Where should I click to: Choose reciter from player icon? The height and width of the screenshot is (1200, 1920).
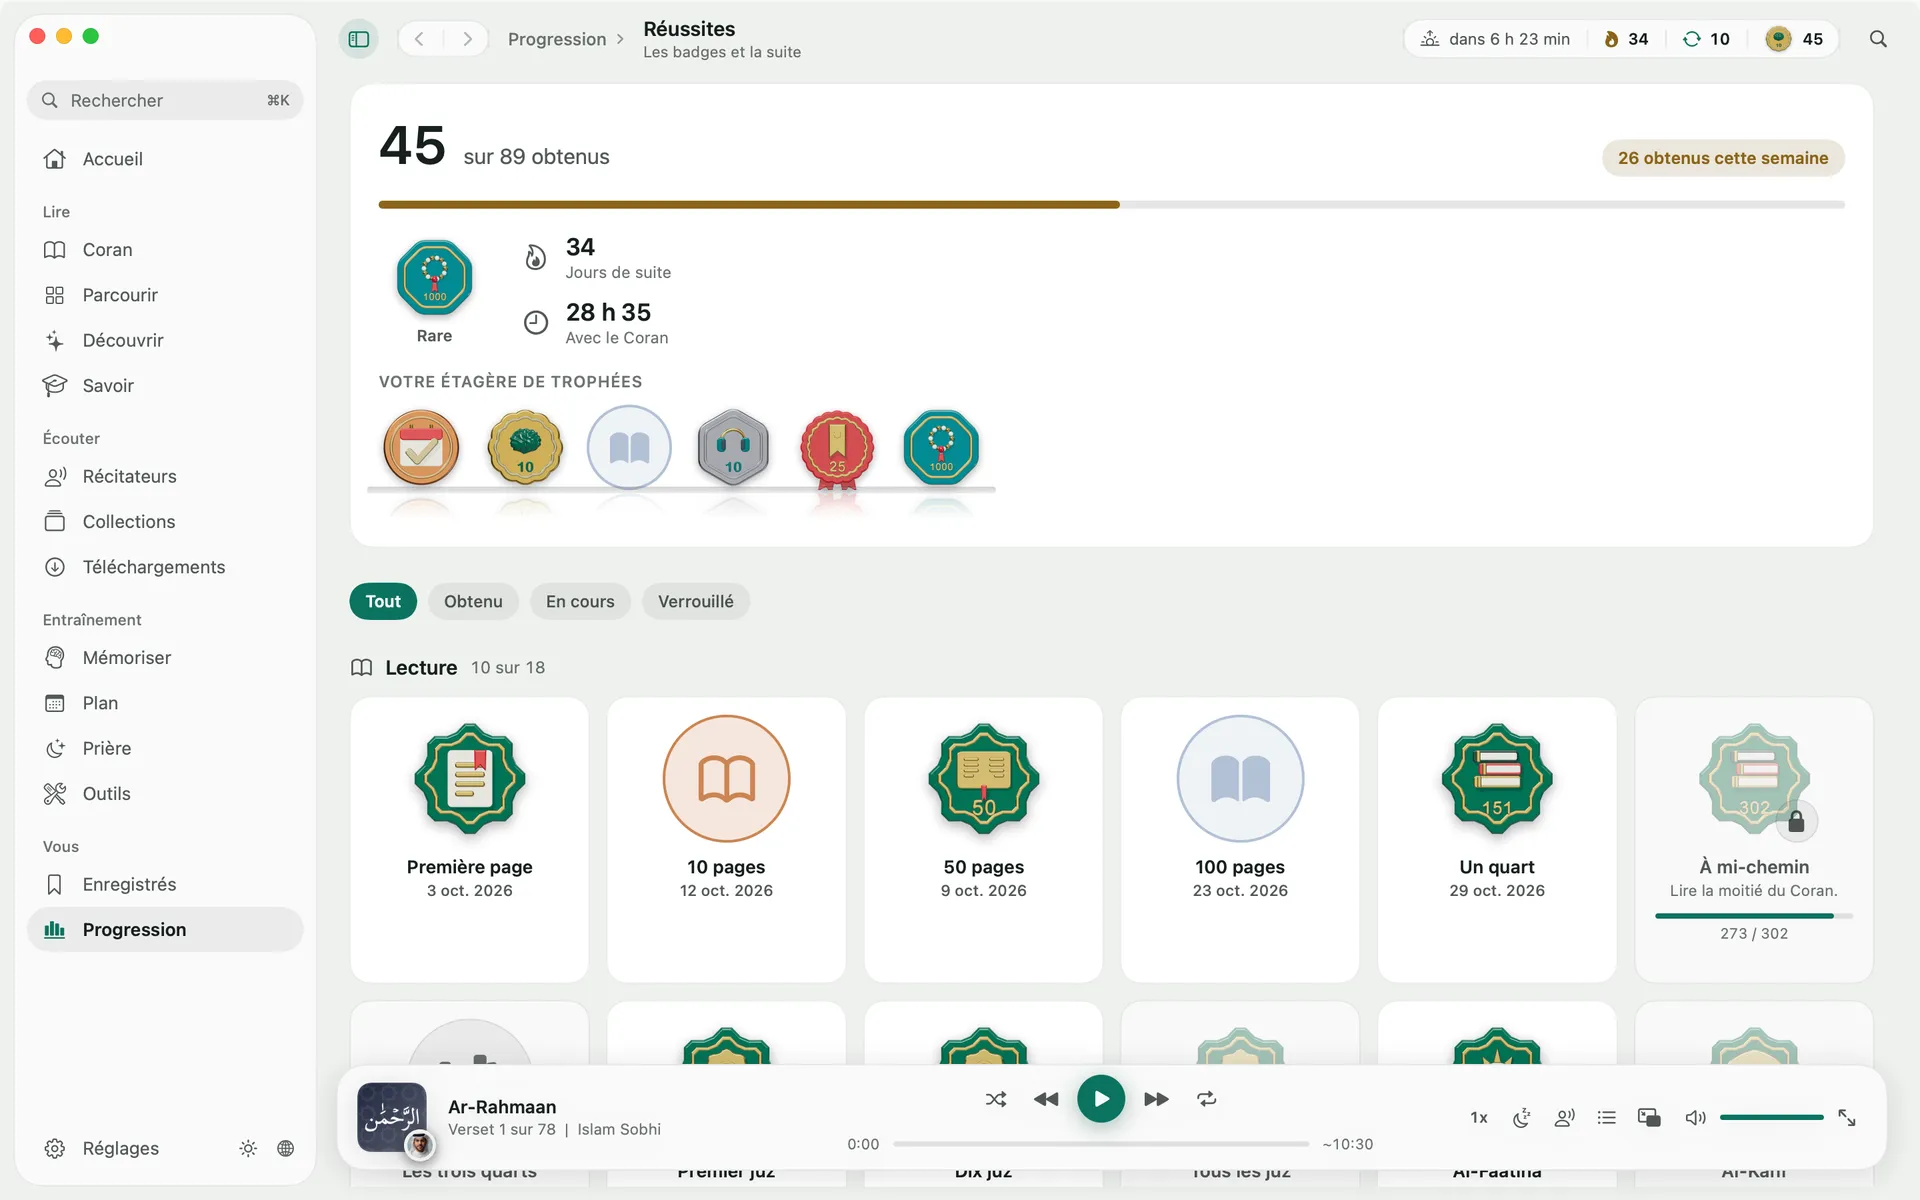click(x=1565, y=1118)
